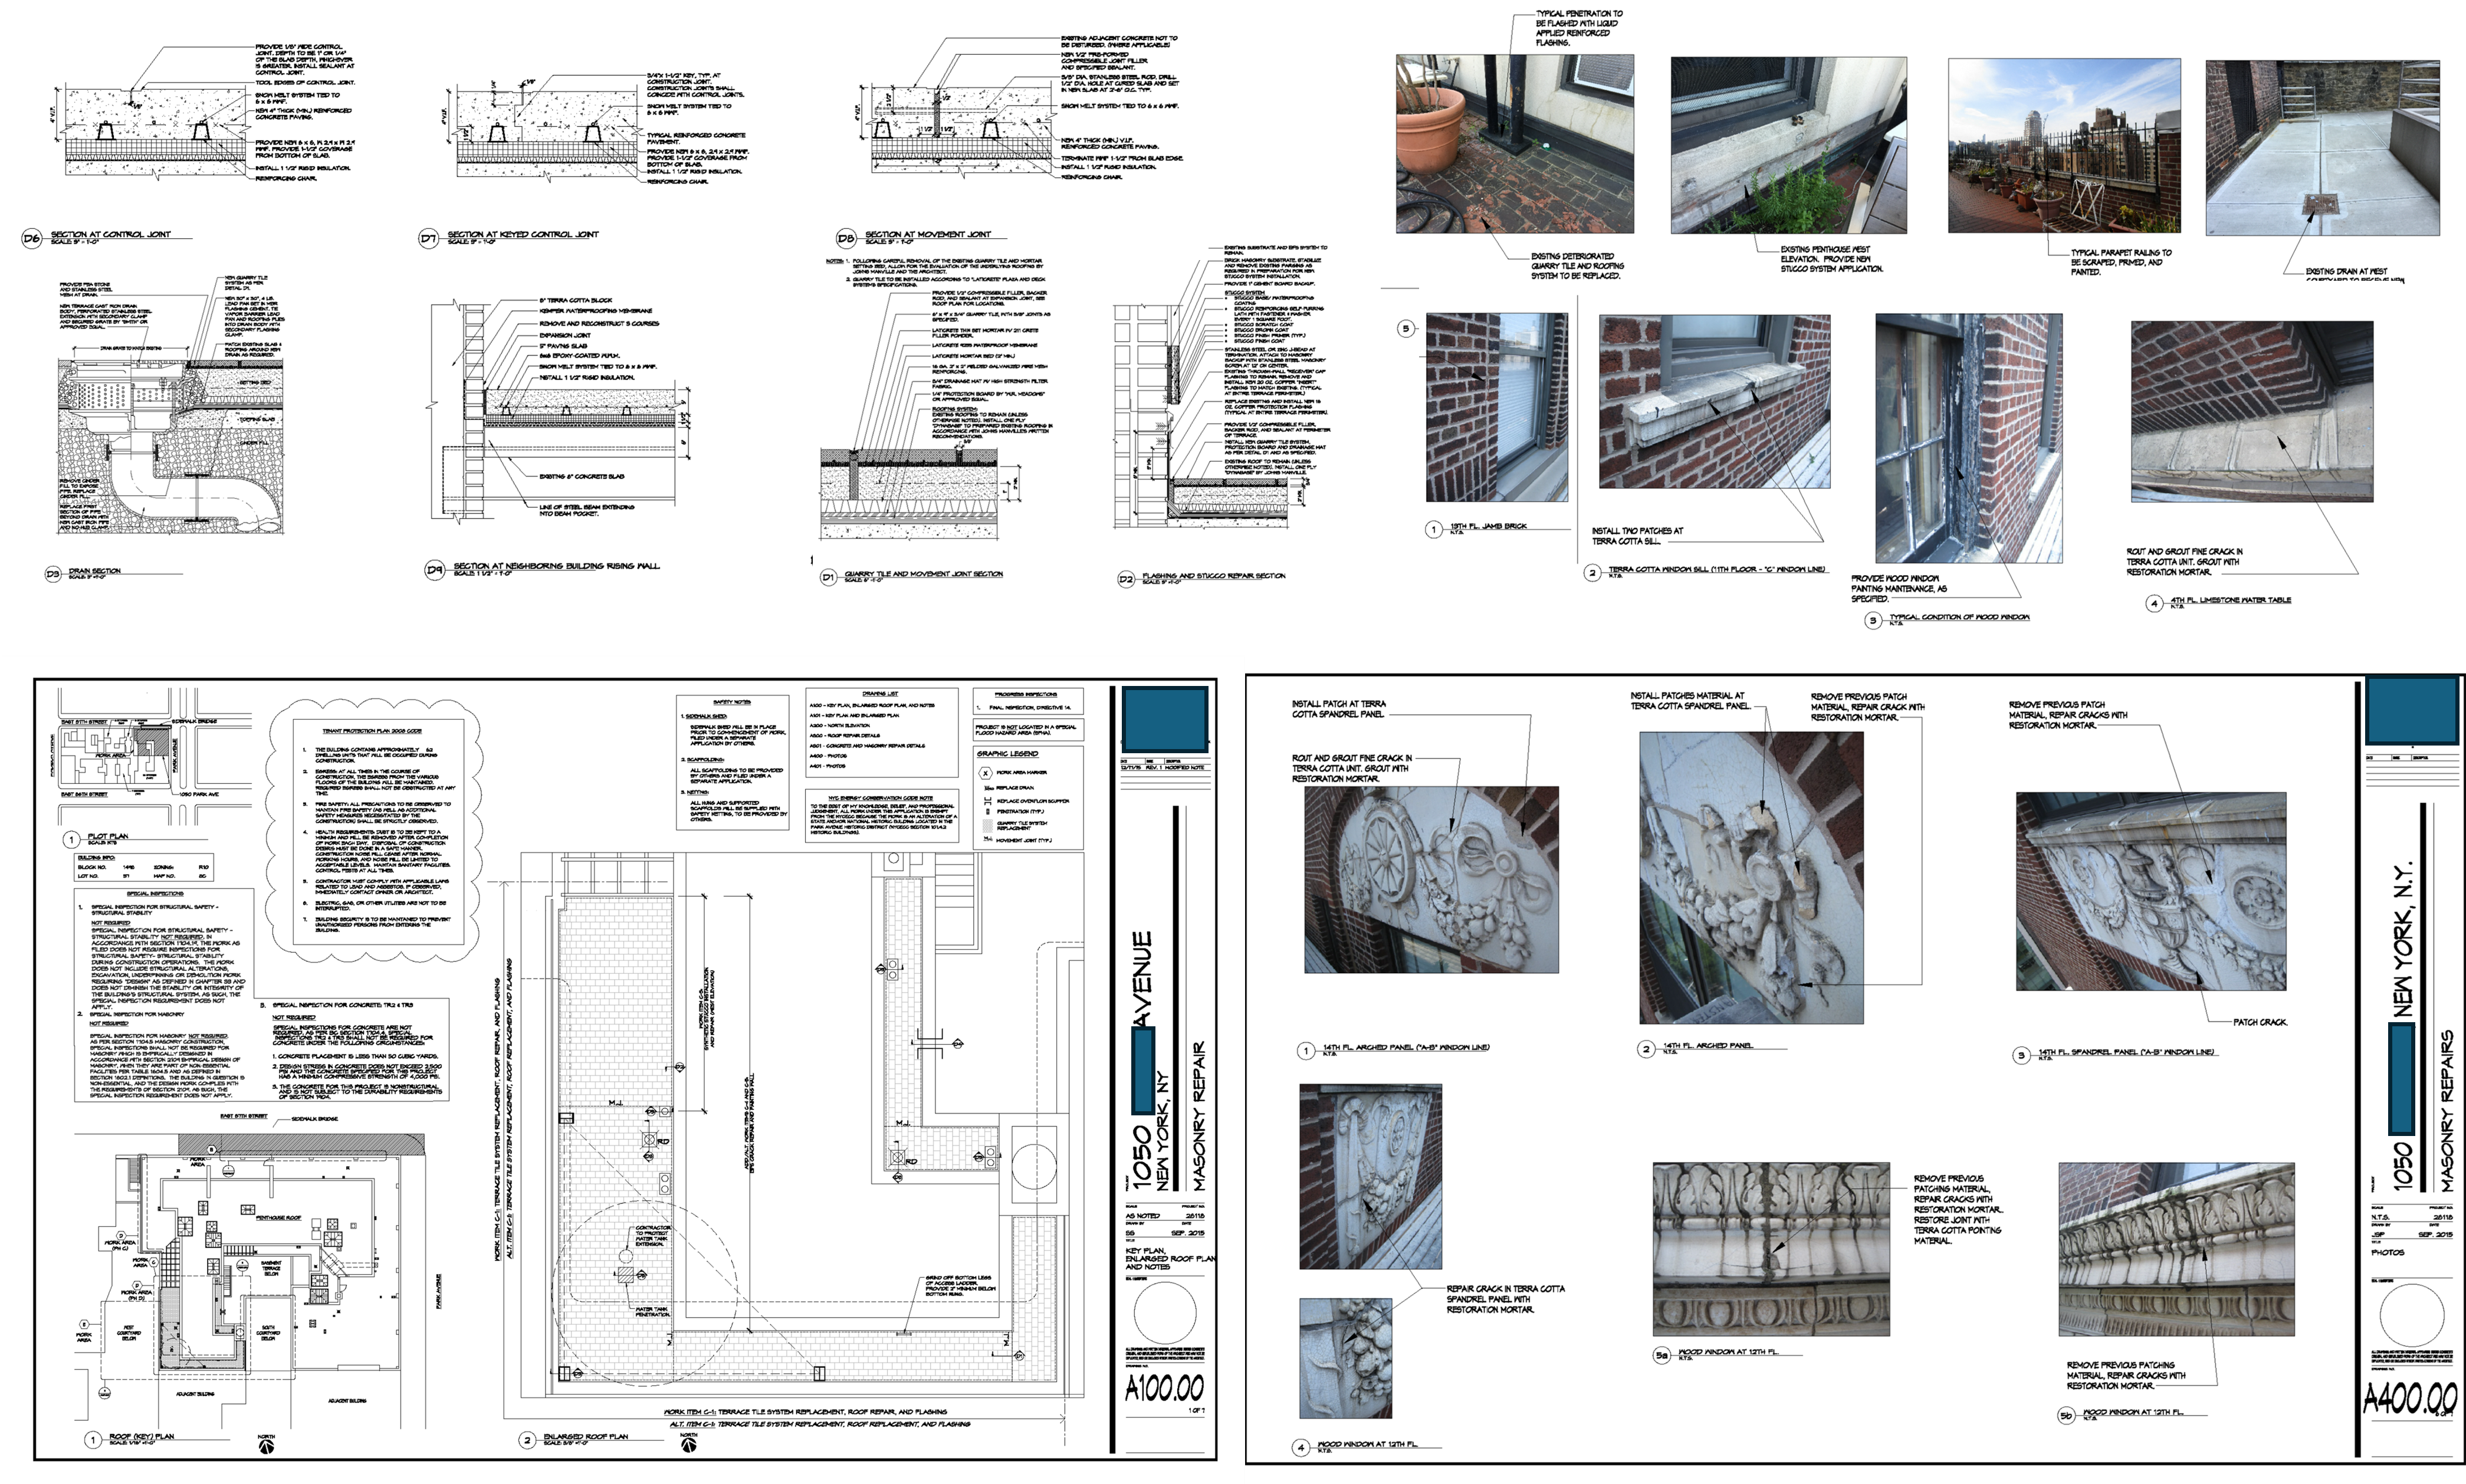Click the D3 drain section callout bubble
This screenshot has width=2466, height=1484.
pyautogui.click(x=53, y=574)
